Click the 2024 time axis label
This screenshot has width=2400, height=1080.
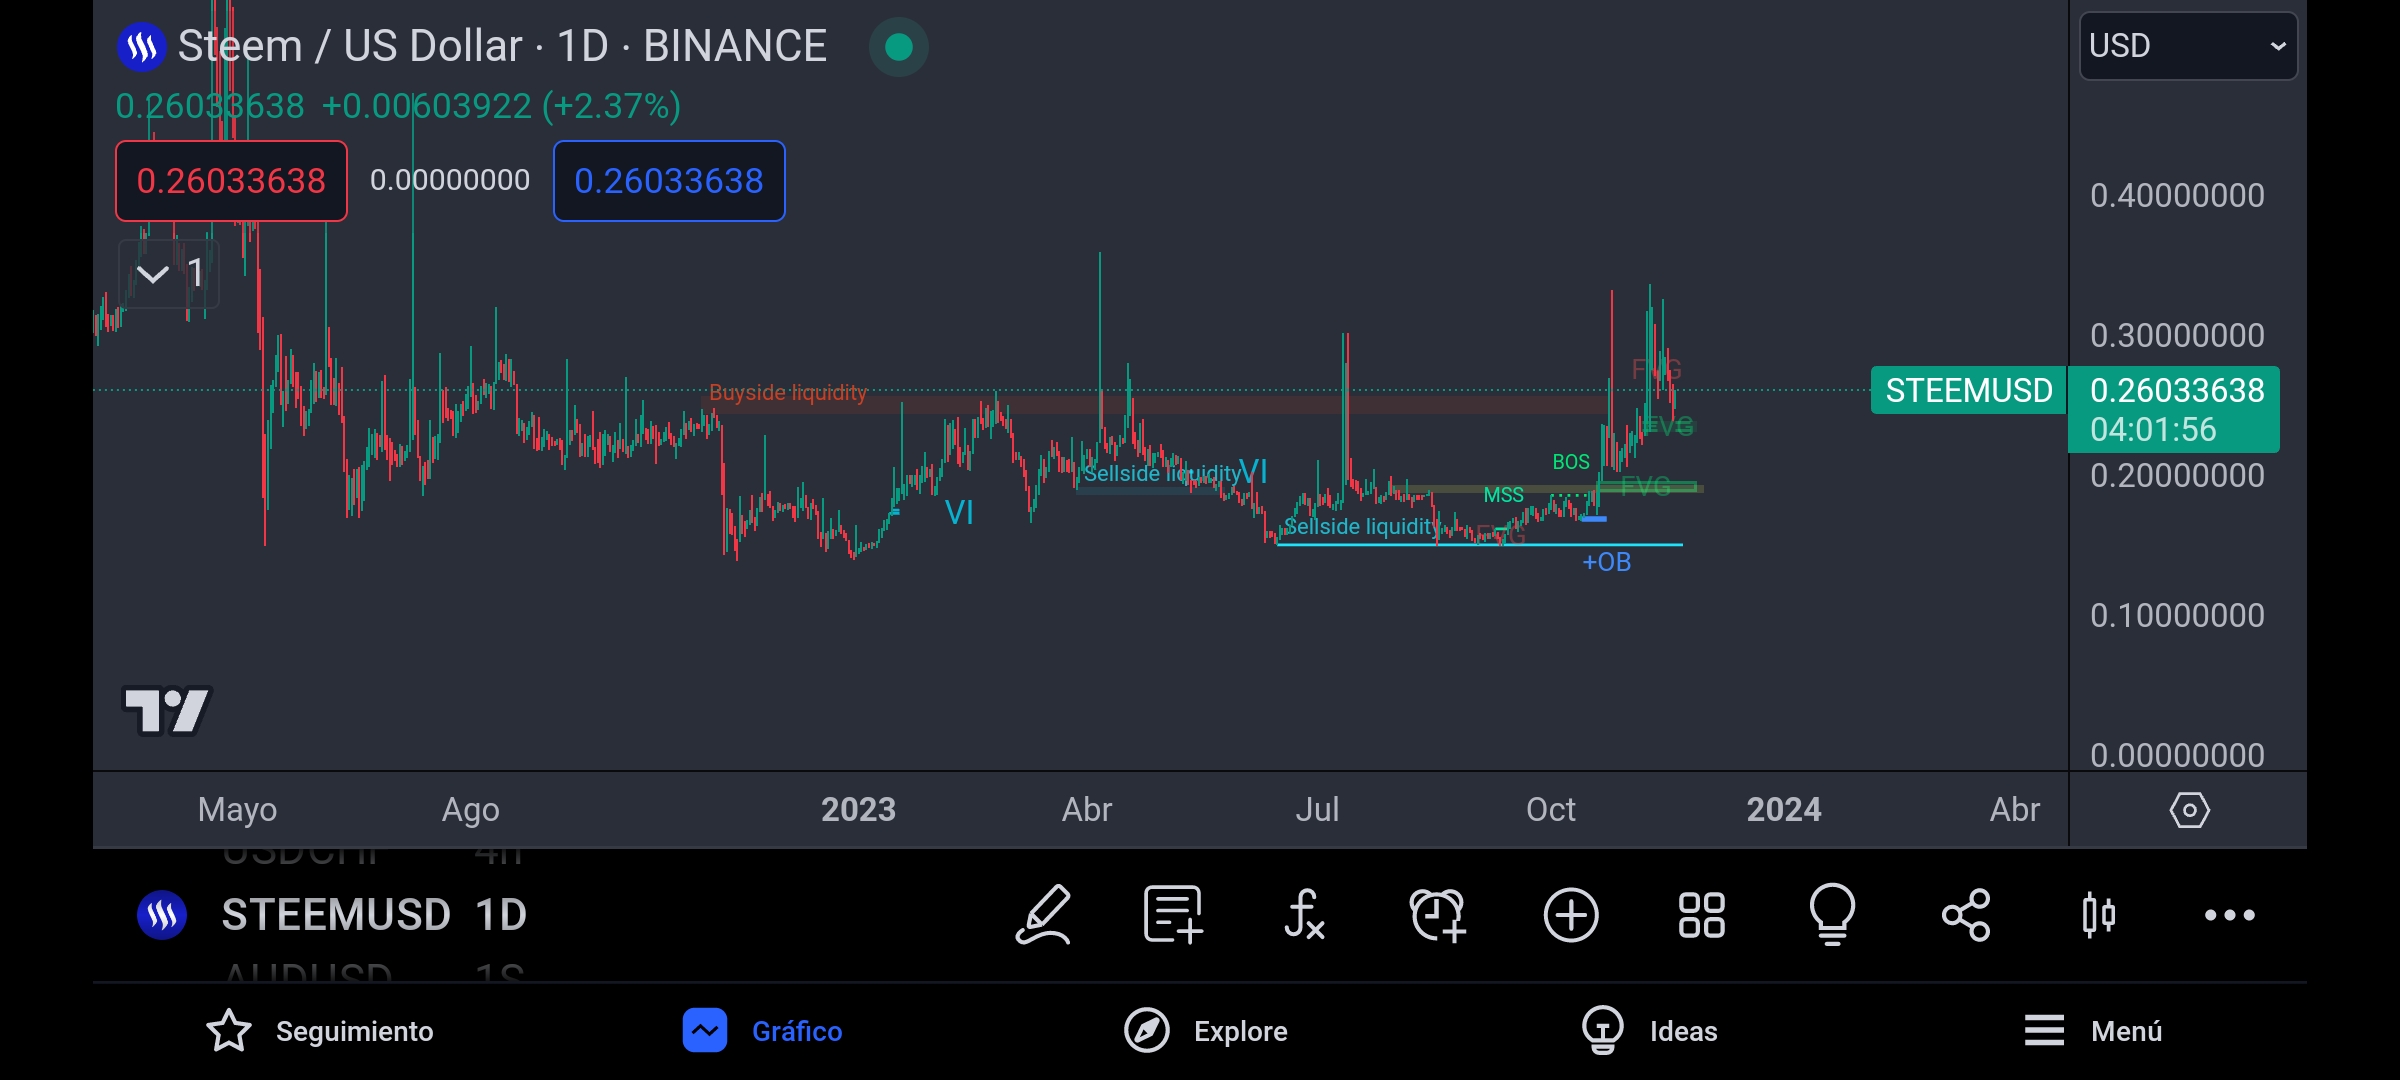[1784, 809]
